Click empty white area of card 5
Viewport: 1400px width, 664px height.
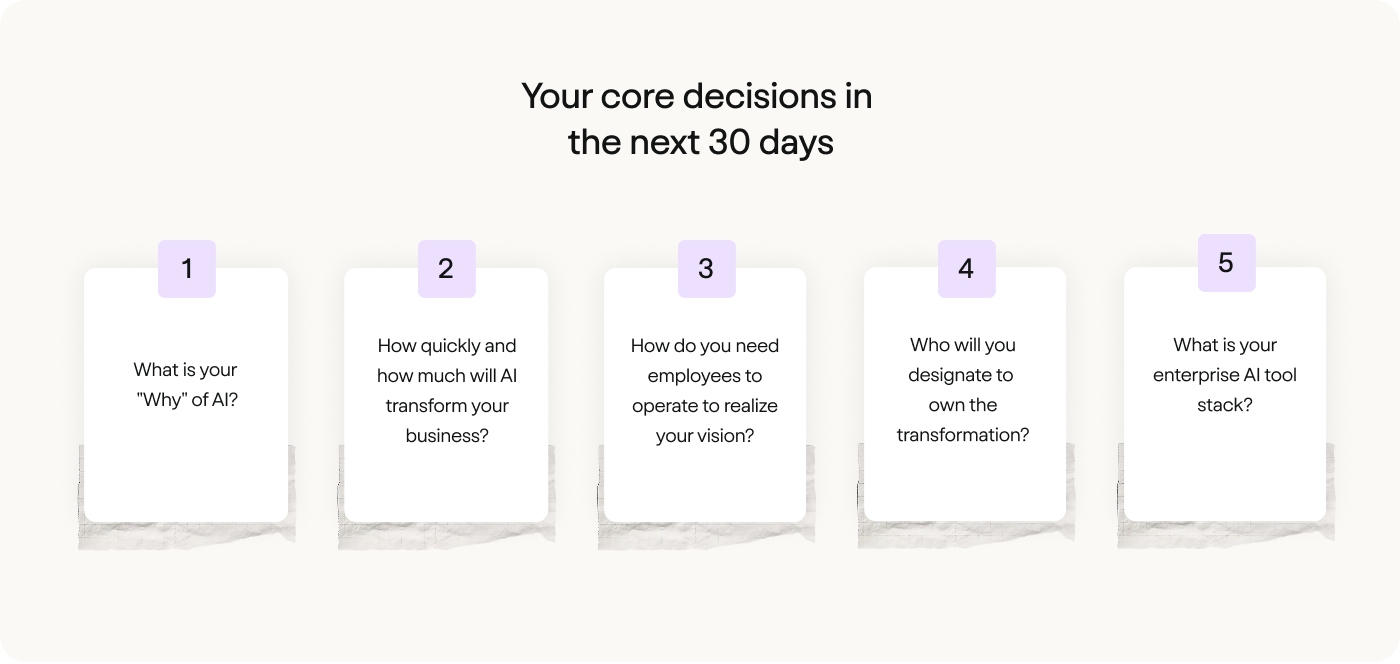pyautogui.click(x=1225, y=470)
